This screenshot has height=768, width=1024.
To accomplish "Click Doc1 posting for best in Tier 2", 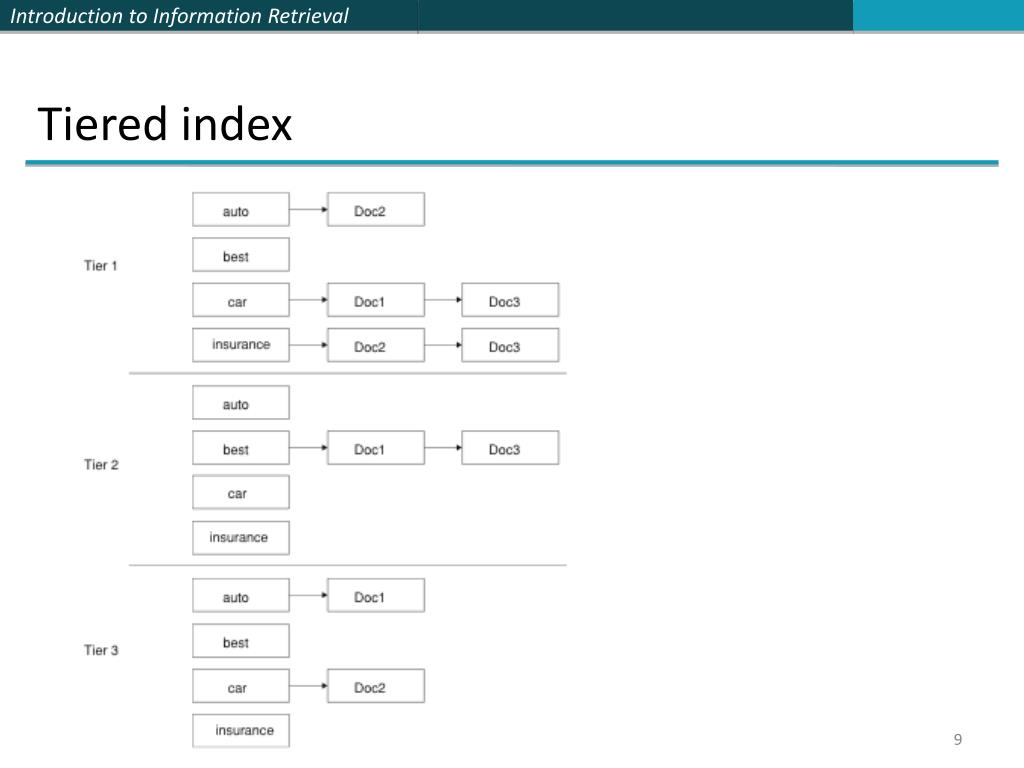I will point(376,447).
